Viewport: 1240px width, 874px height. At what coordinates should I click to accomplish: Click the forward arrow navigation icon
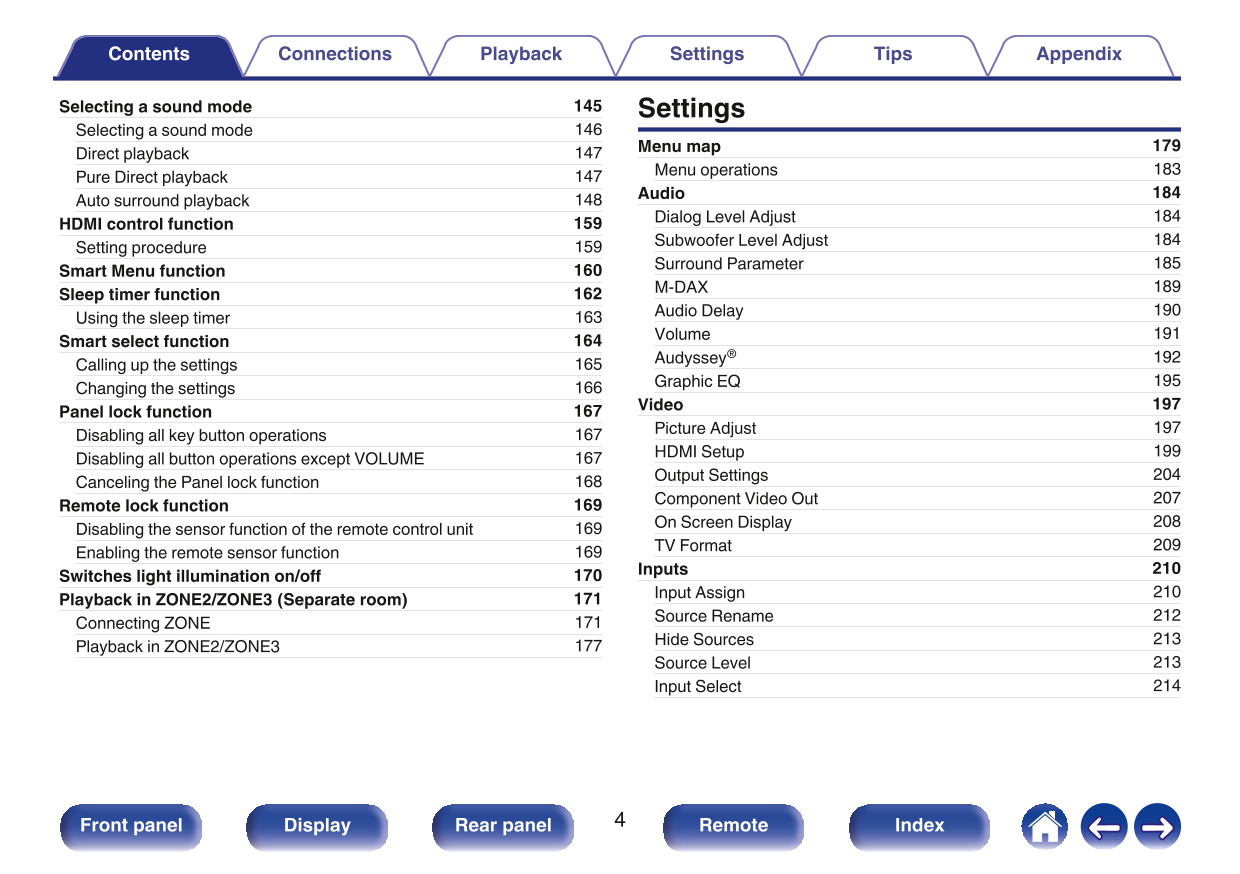(x=1157, y=827)
